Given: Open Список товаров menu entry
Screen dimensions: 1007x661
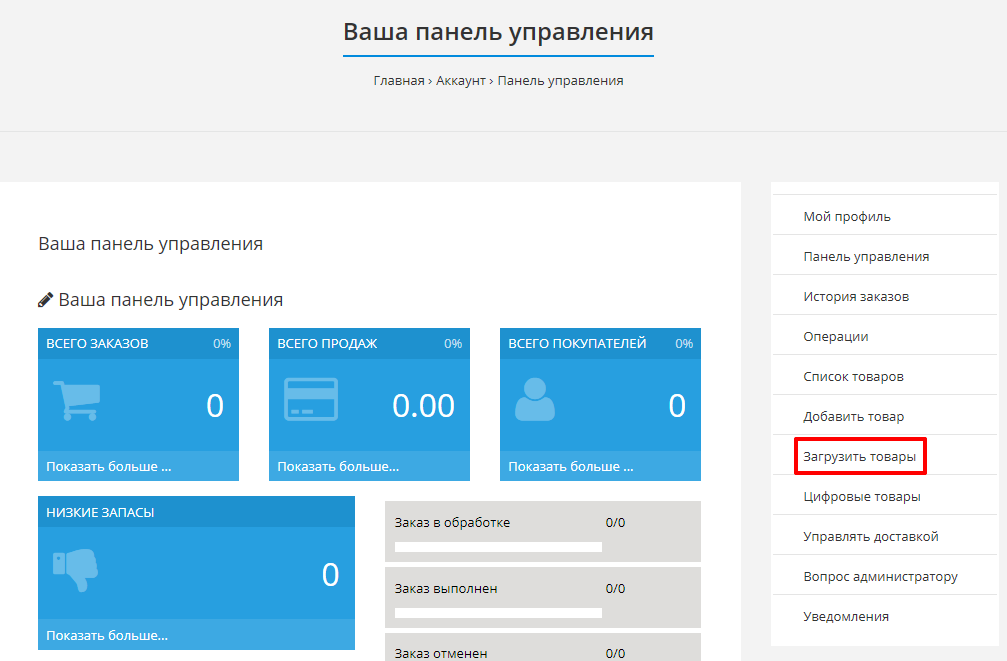Looking at the screenshot, I should tap(853, 376).
